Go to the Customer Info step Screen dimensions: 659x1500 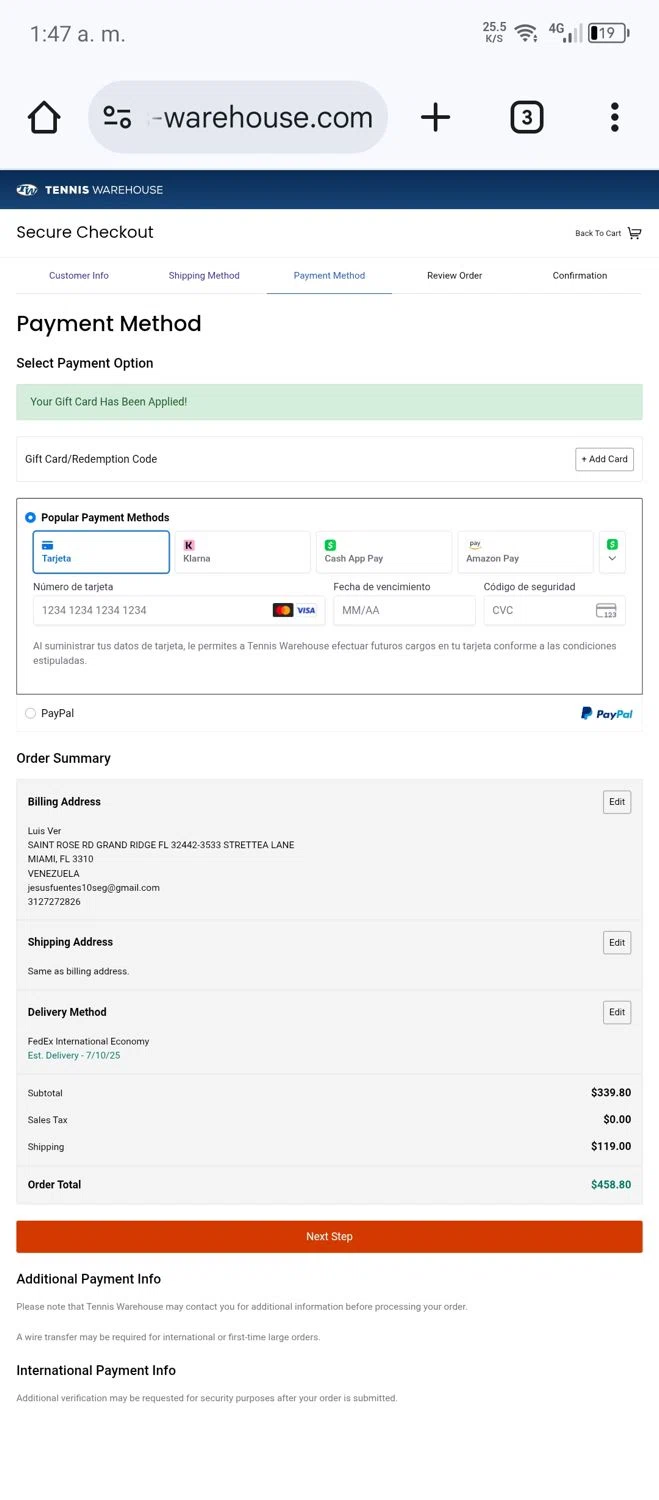coord(79,275)
